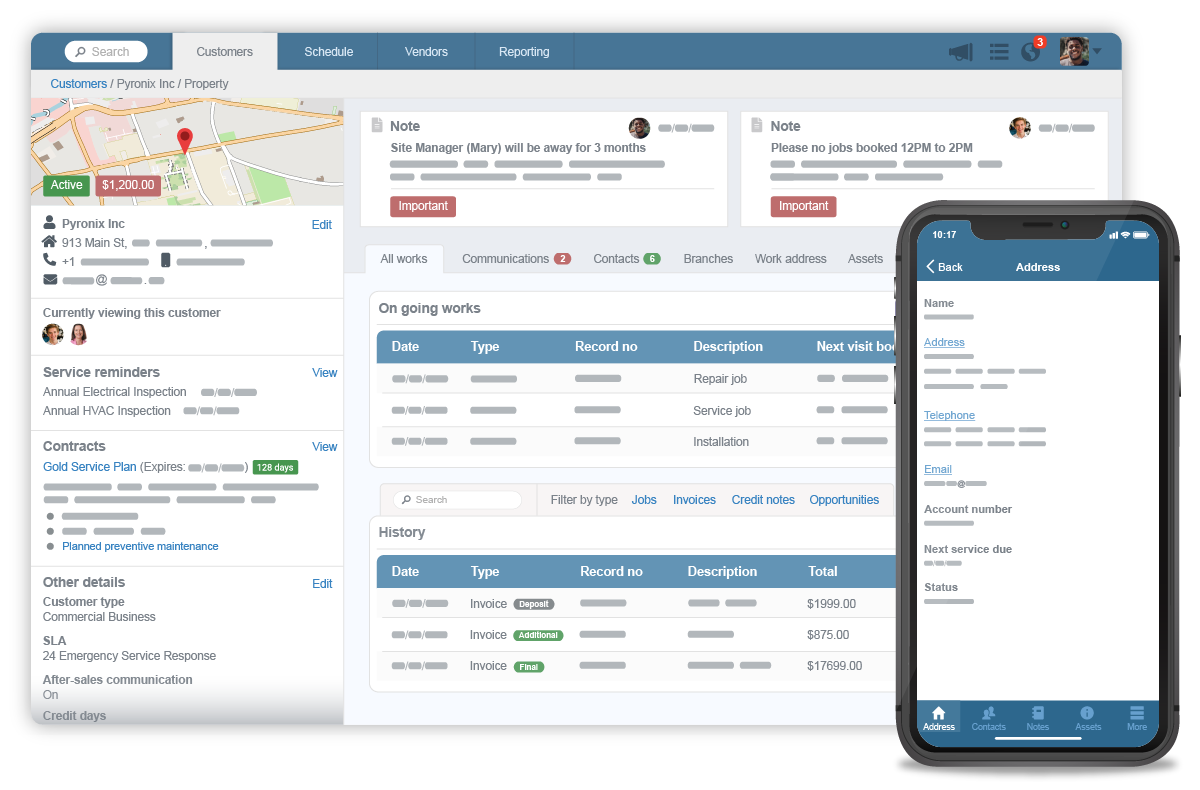Select the Communications tab

pyautogui.click(x=515, y=259)
